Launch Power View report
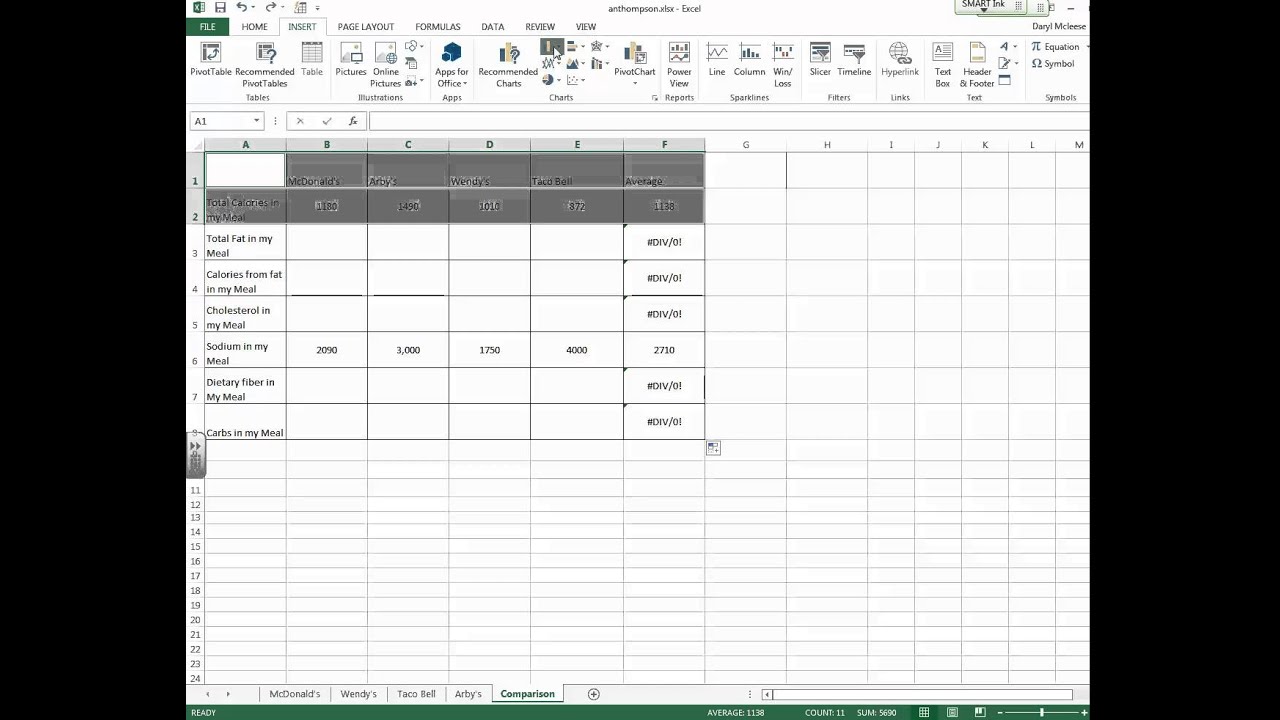The width and height of the screenshot is (1280, 720). pos(679,65)
